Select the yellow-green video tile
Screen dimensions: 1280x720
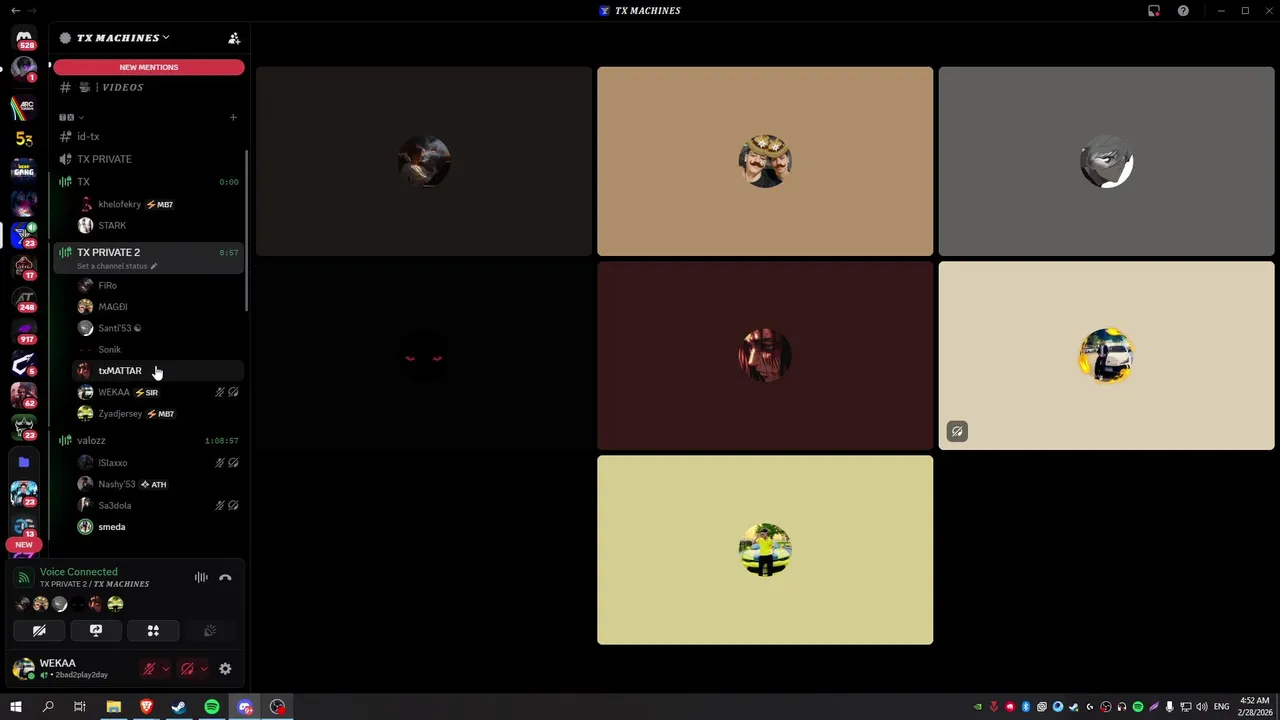765,550
